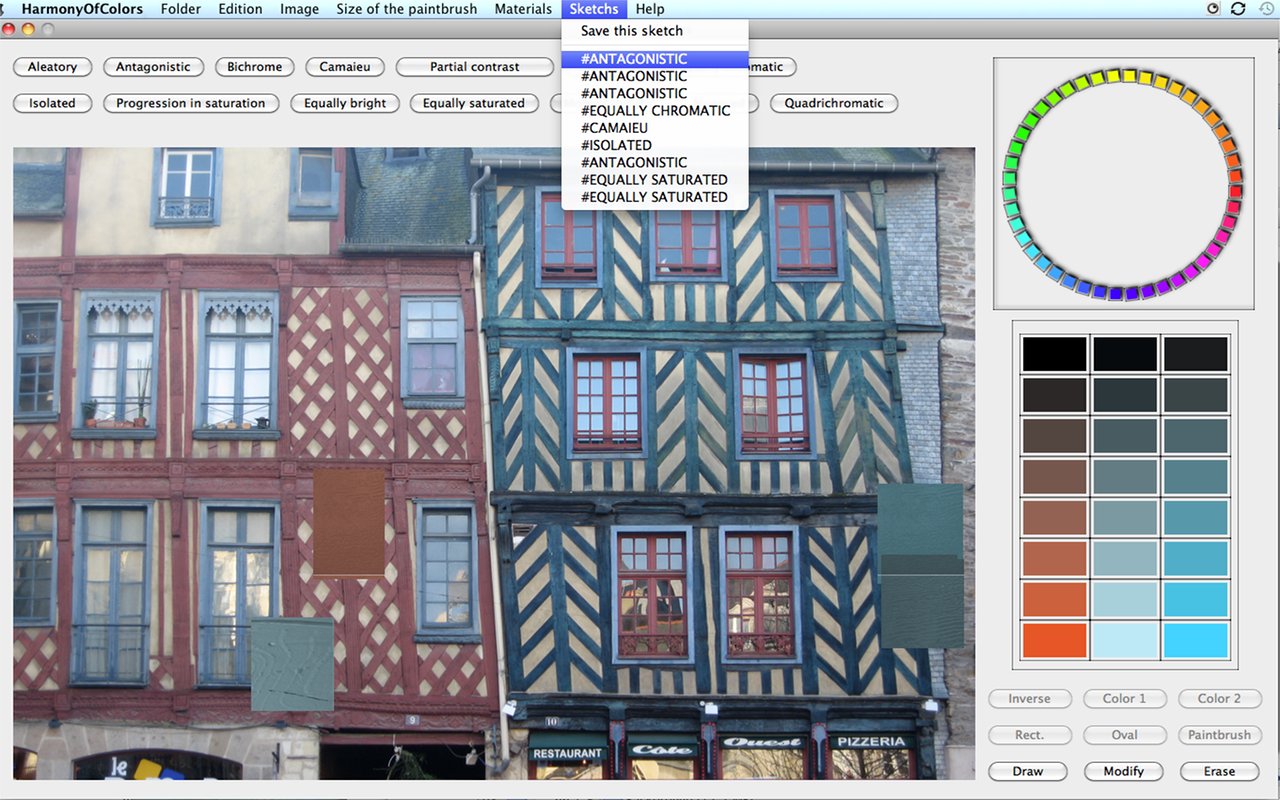The image size is (1280, 800).
Task: Open the Materials menu
Action: pos(523,9)
